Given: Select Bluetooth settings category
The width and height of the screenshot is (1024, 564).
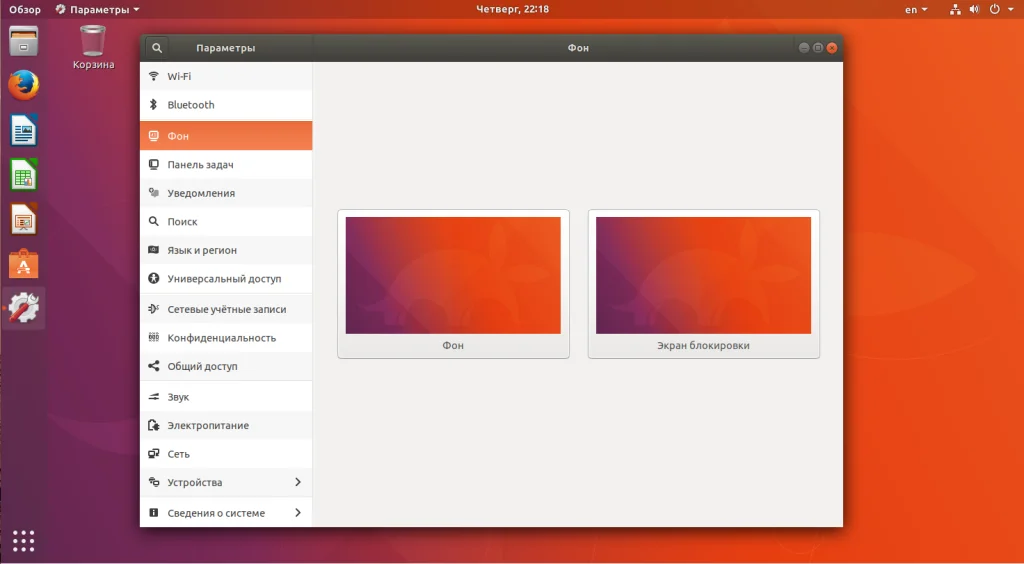Looking at the screenshot, I should pos(226,105).
